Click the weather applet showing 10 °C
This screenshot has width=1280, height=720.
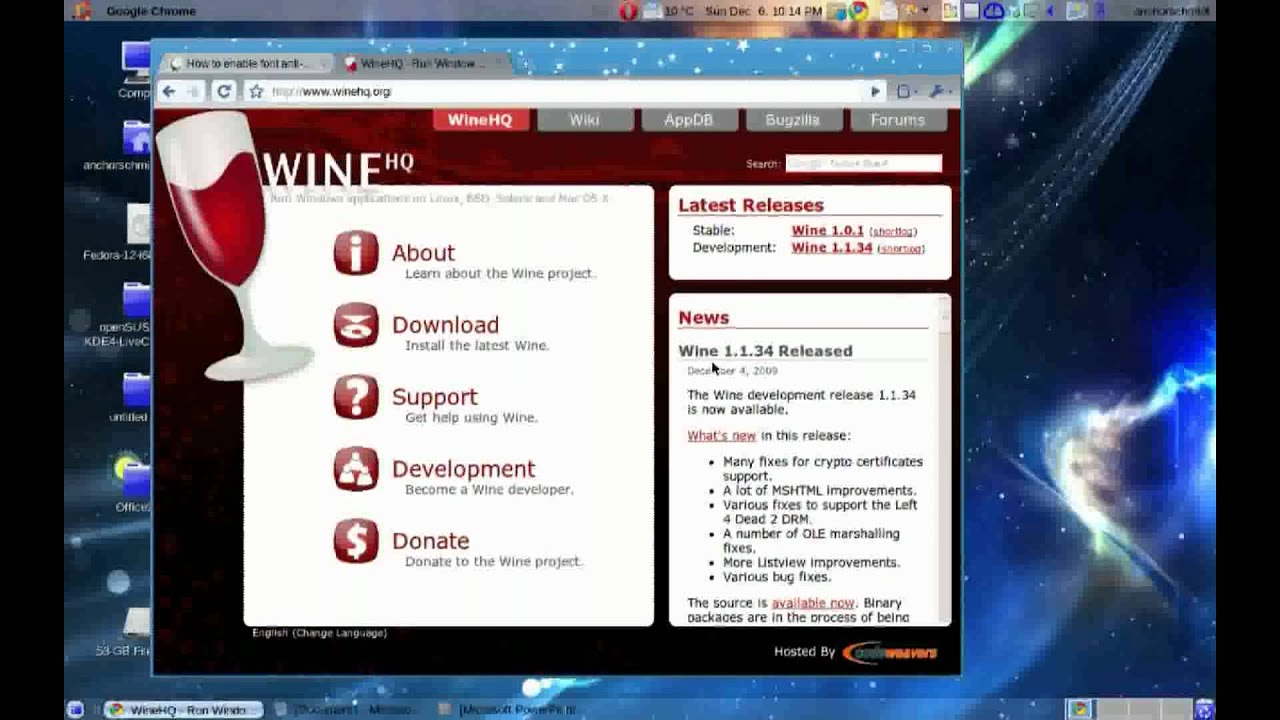[669, 11]
